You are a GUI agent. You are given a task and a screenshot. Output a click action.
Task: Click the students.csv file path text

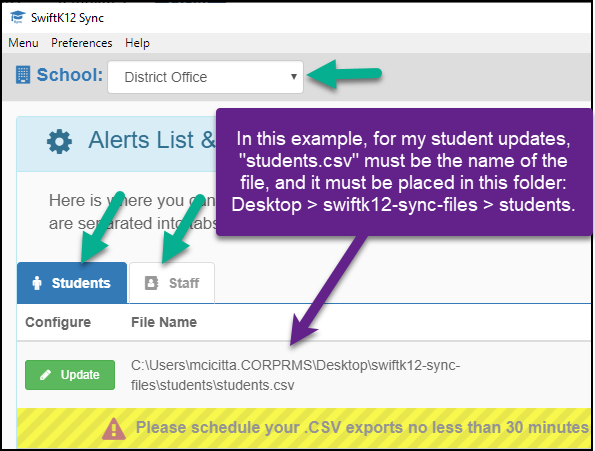coord(296,375)
